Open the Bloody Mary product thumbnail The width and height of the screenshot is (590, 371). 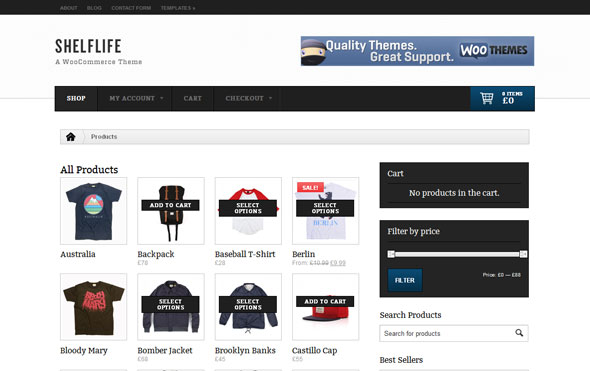click(x=94, y=307)
